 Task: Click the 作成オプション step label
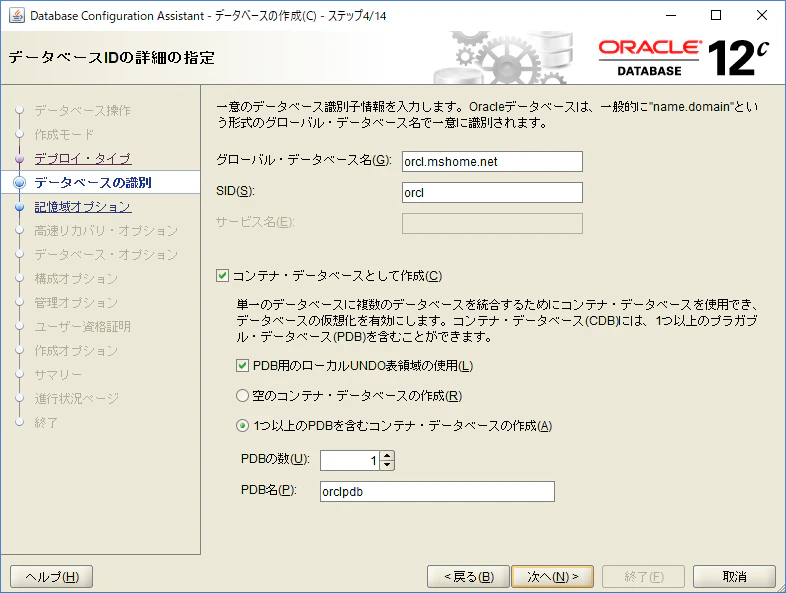pyautogui.click(x=76, y=351)
